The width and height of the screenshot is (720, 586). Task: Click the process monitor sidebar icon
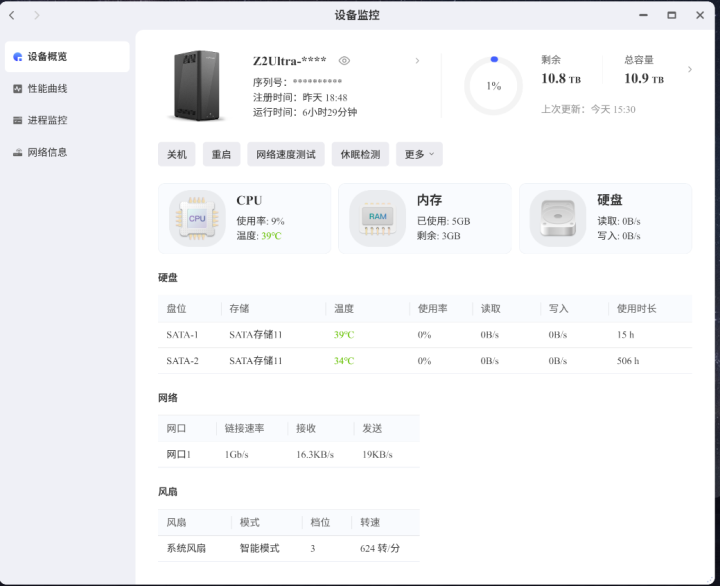click(x=18, y=121)
